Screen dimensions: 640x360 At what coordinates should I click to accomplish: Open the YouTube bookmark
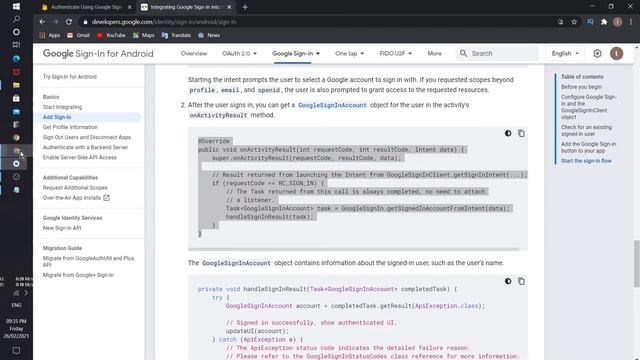coord(111,36)
